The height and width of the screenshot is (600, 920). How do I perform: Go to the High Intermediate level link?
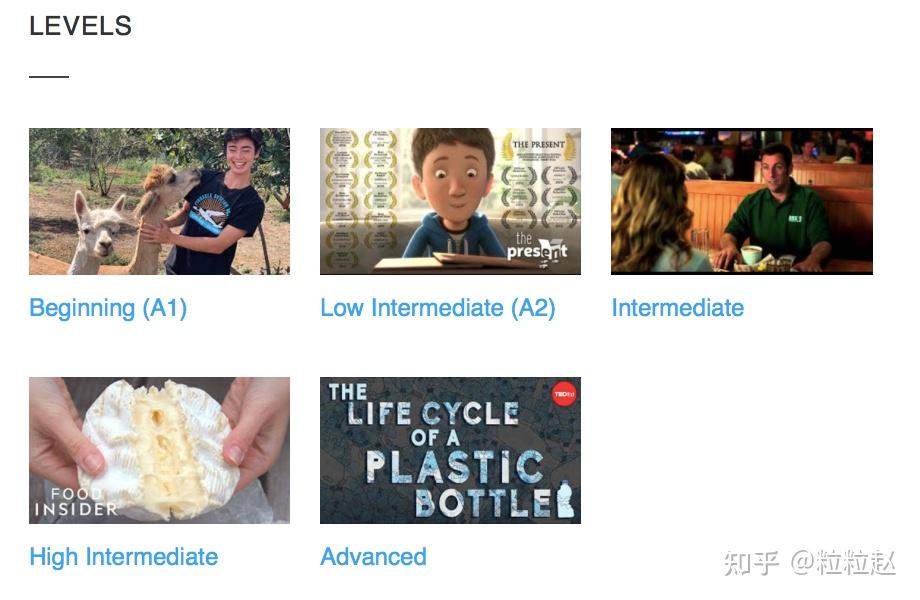[124, 557]
